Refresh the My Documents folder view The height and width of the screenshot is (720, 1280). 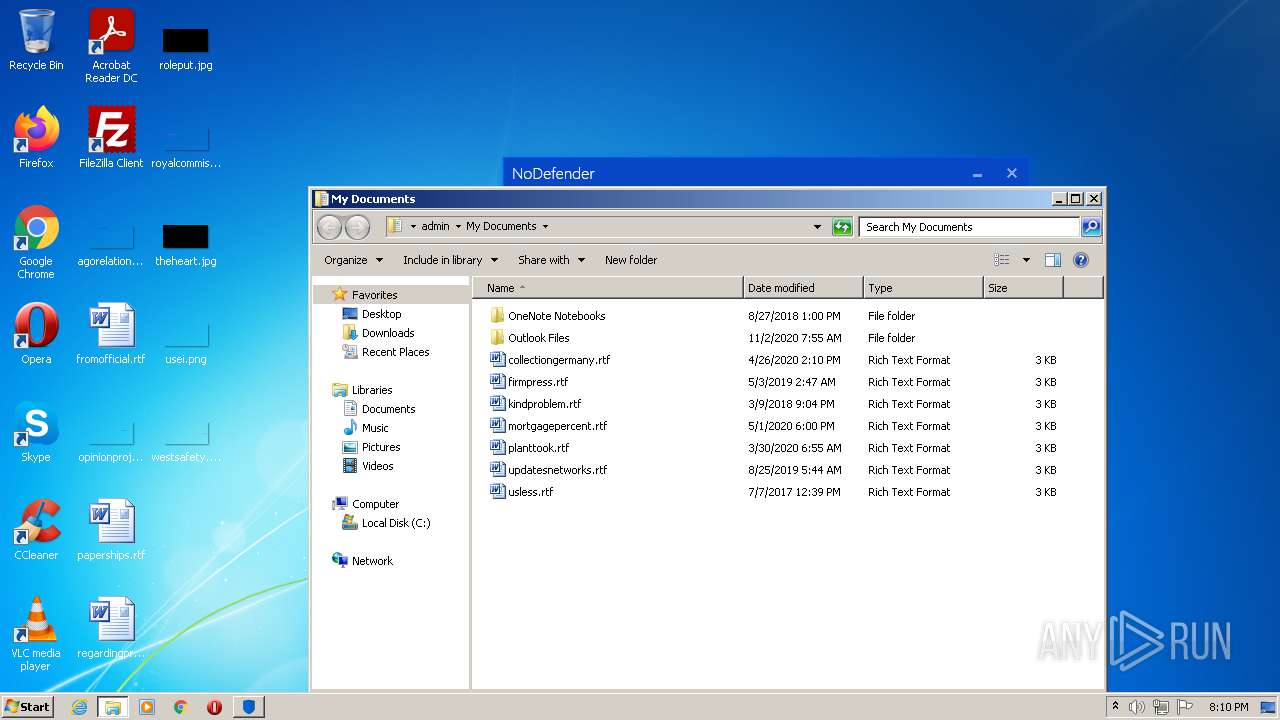coord(842,227)
